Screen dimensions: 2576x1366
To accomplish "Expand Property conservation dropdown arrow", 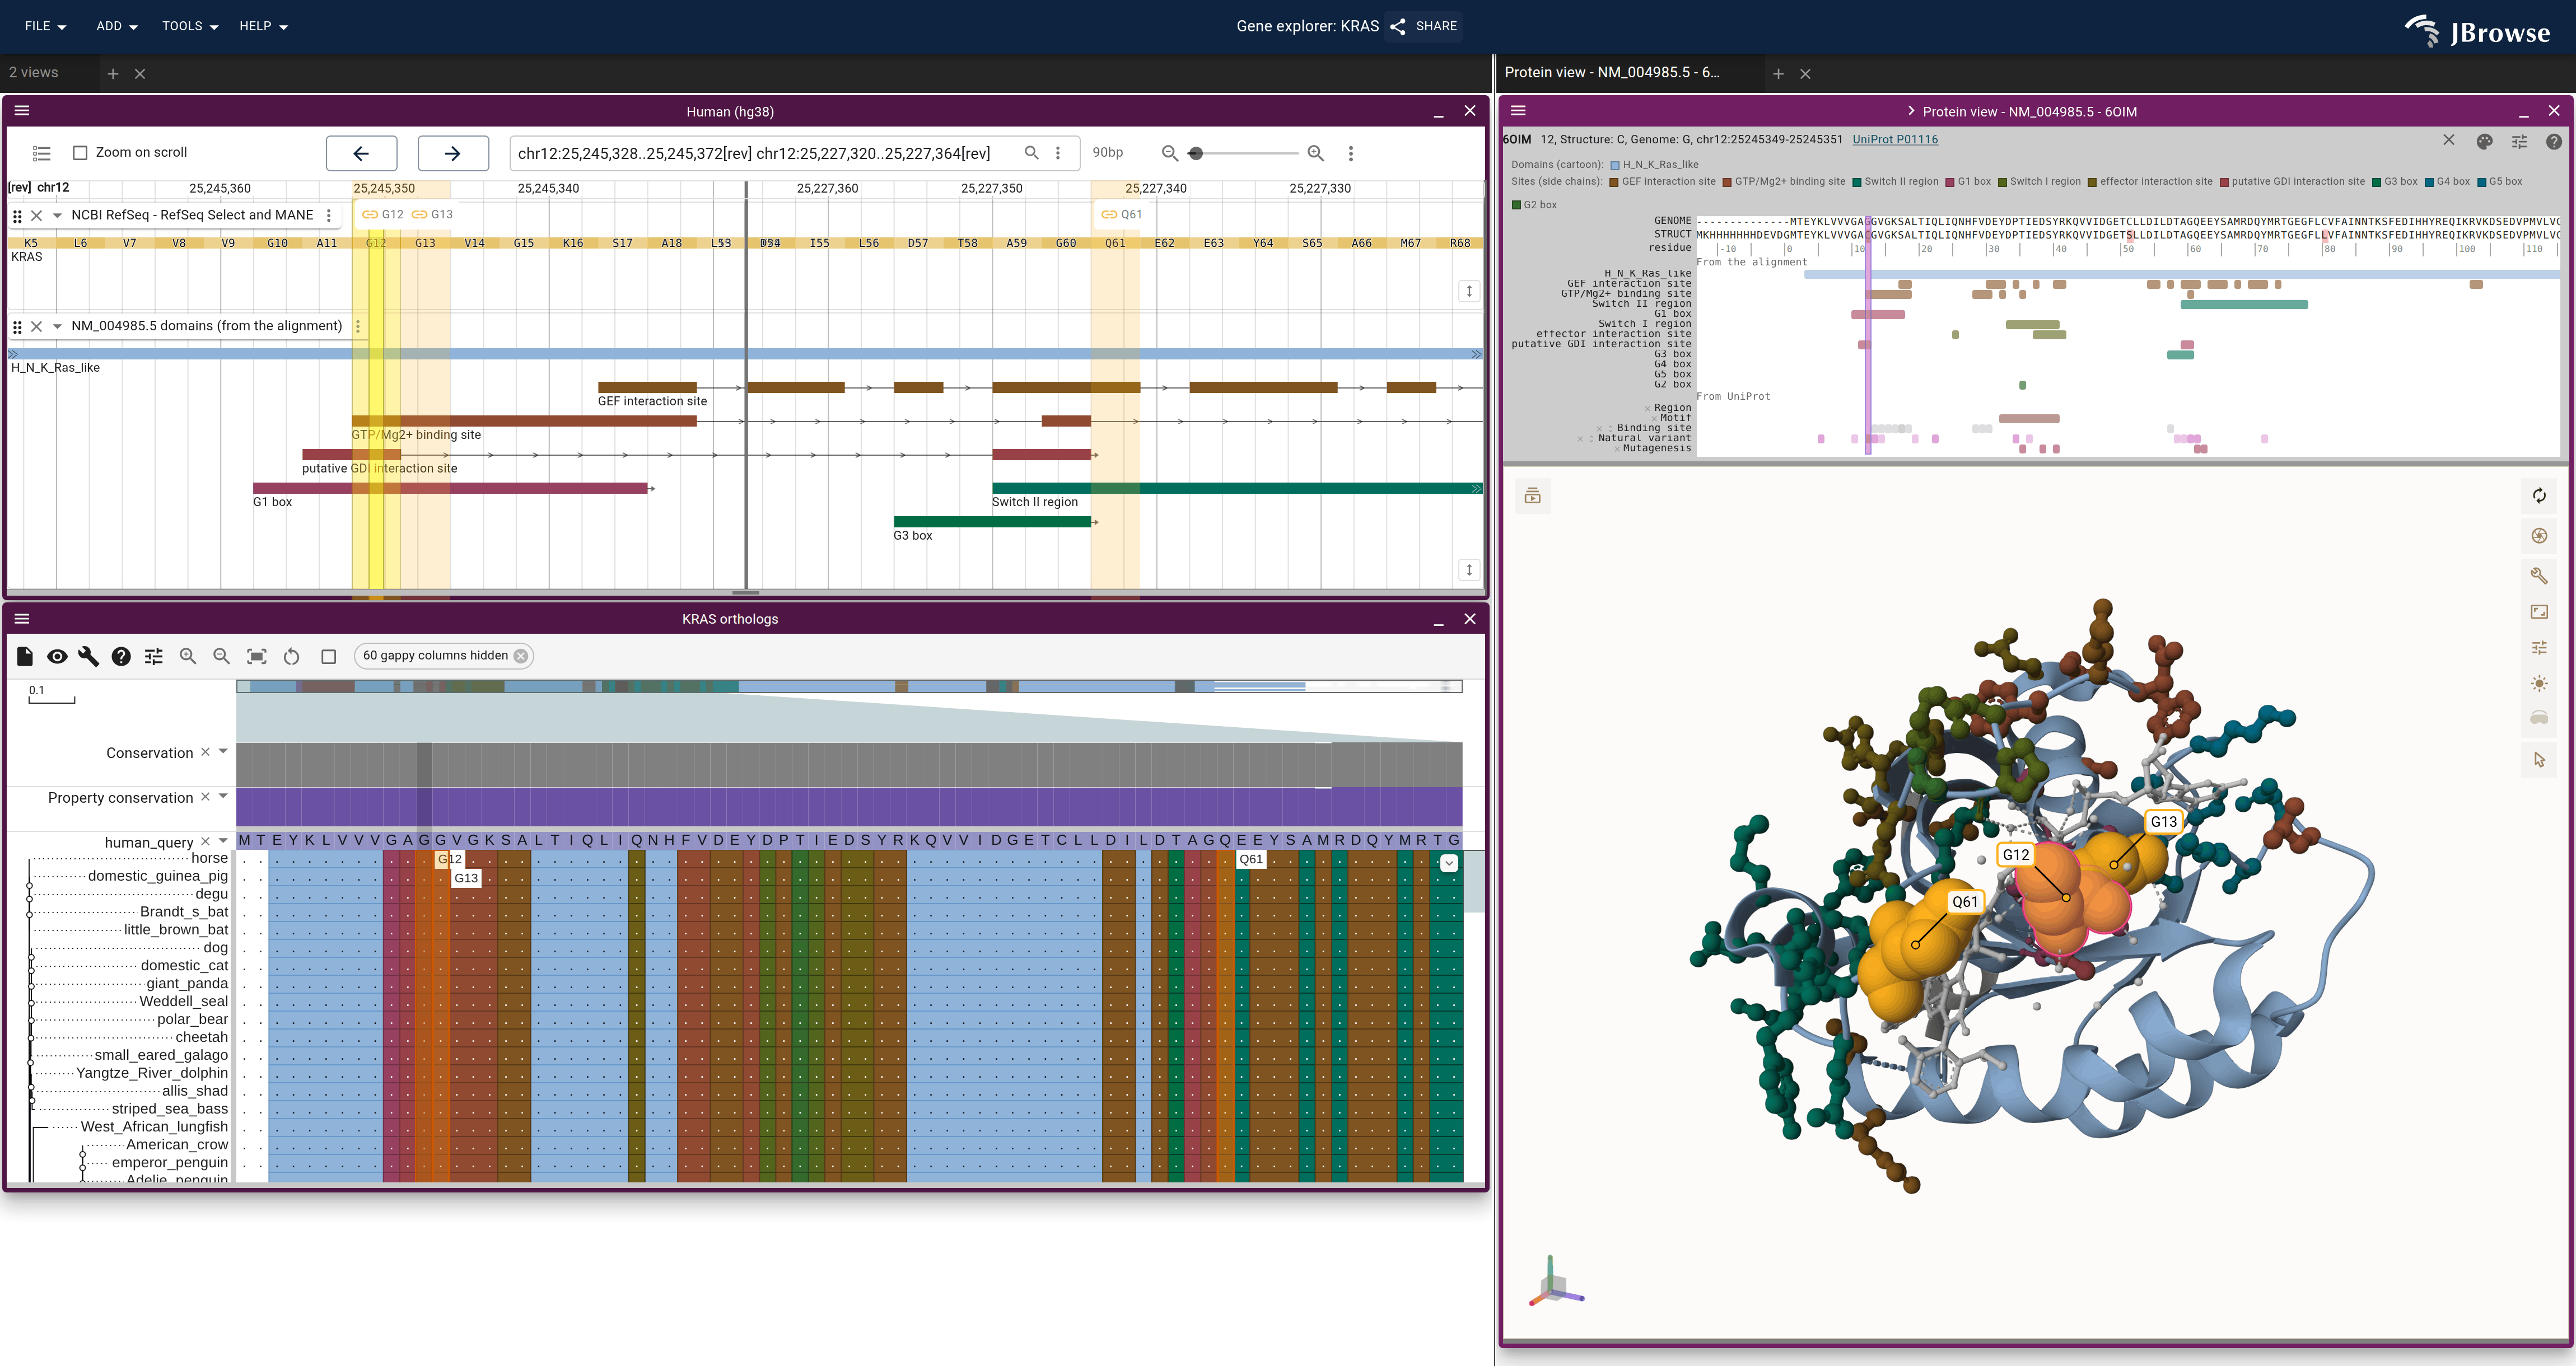I will (223, 797).
